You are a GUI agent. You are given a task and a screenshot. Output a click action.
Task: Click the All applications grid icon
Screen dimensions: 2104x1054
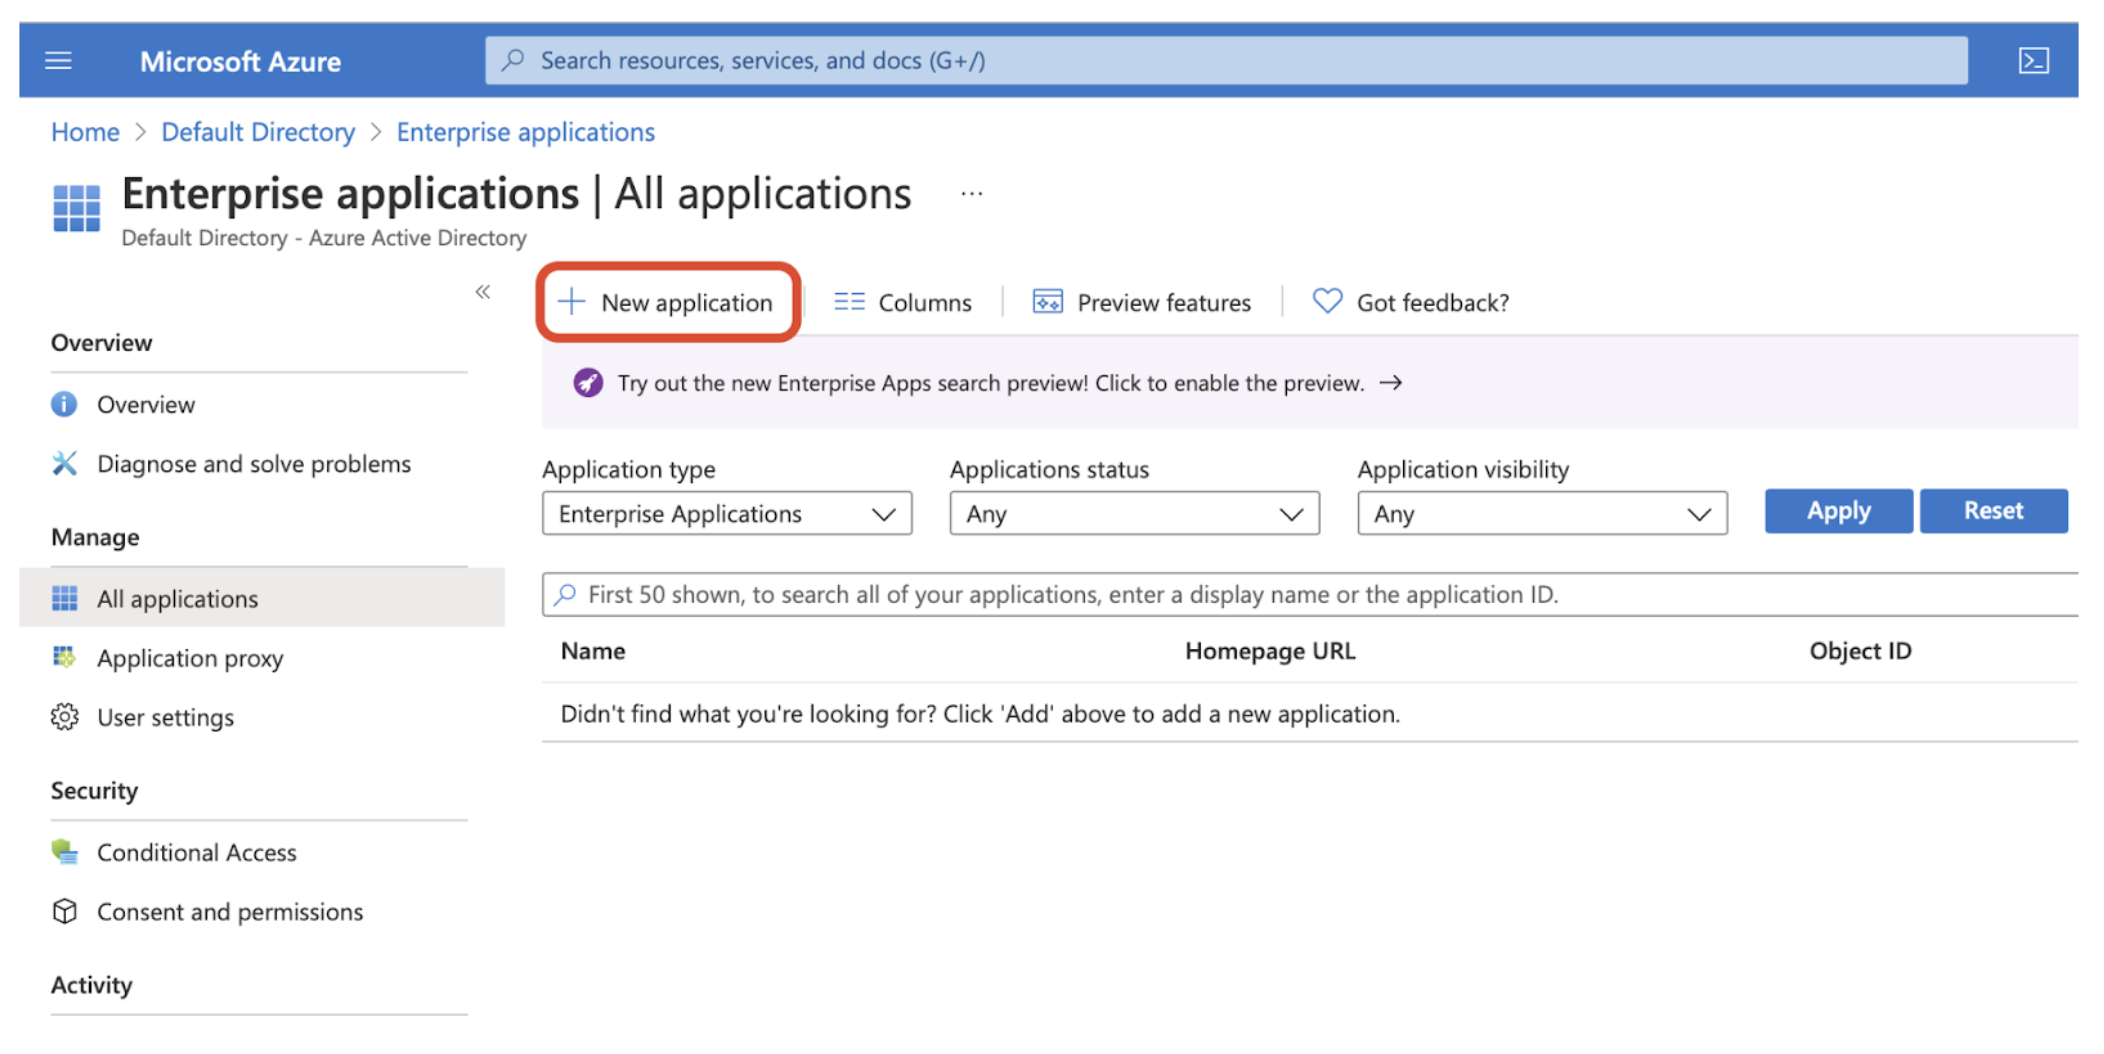[64, 598]
